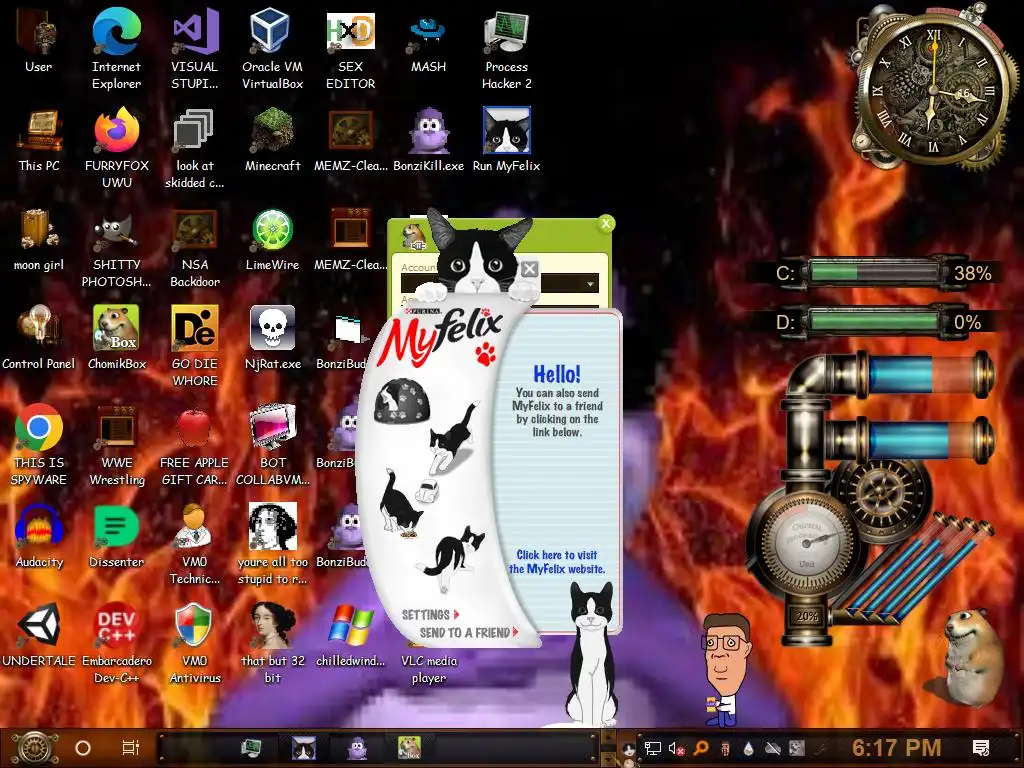Select the cat bed option in MyFelix
The height and width of the screenshot is (768, 1024).
click(x=402, y=400)
